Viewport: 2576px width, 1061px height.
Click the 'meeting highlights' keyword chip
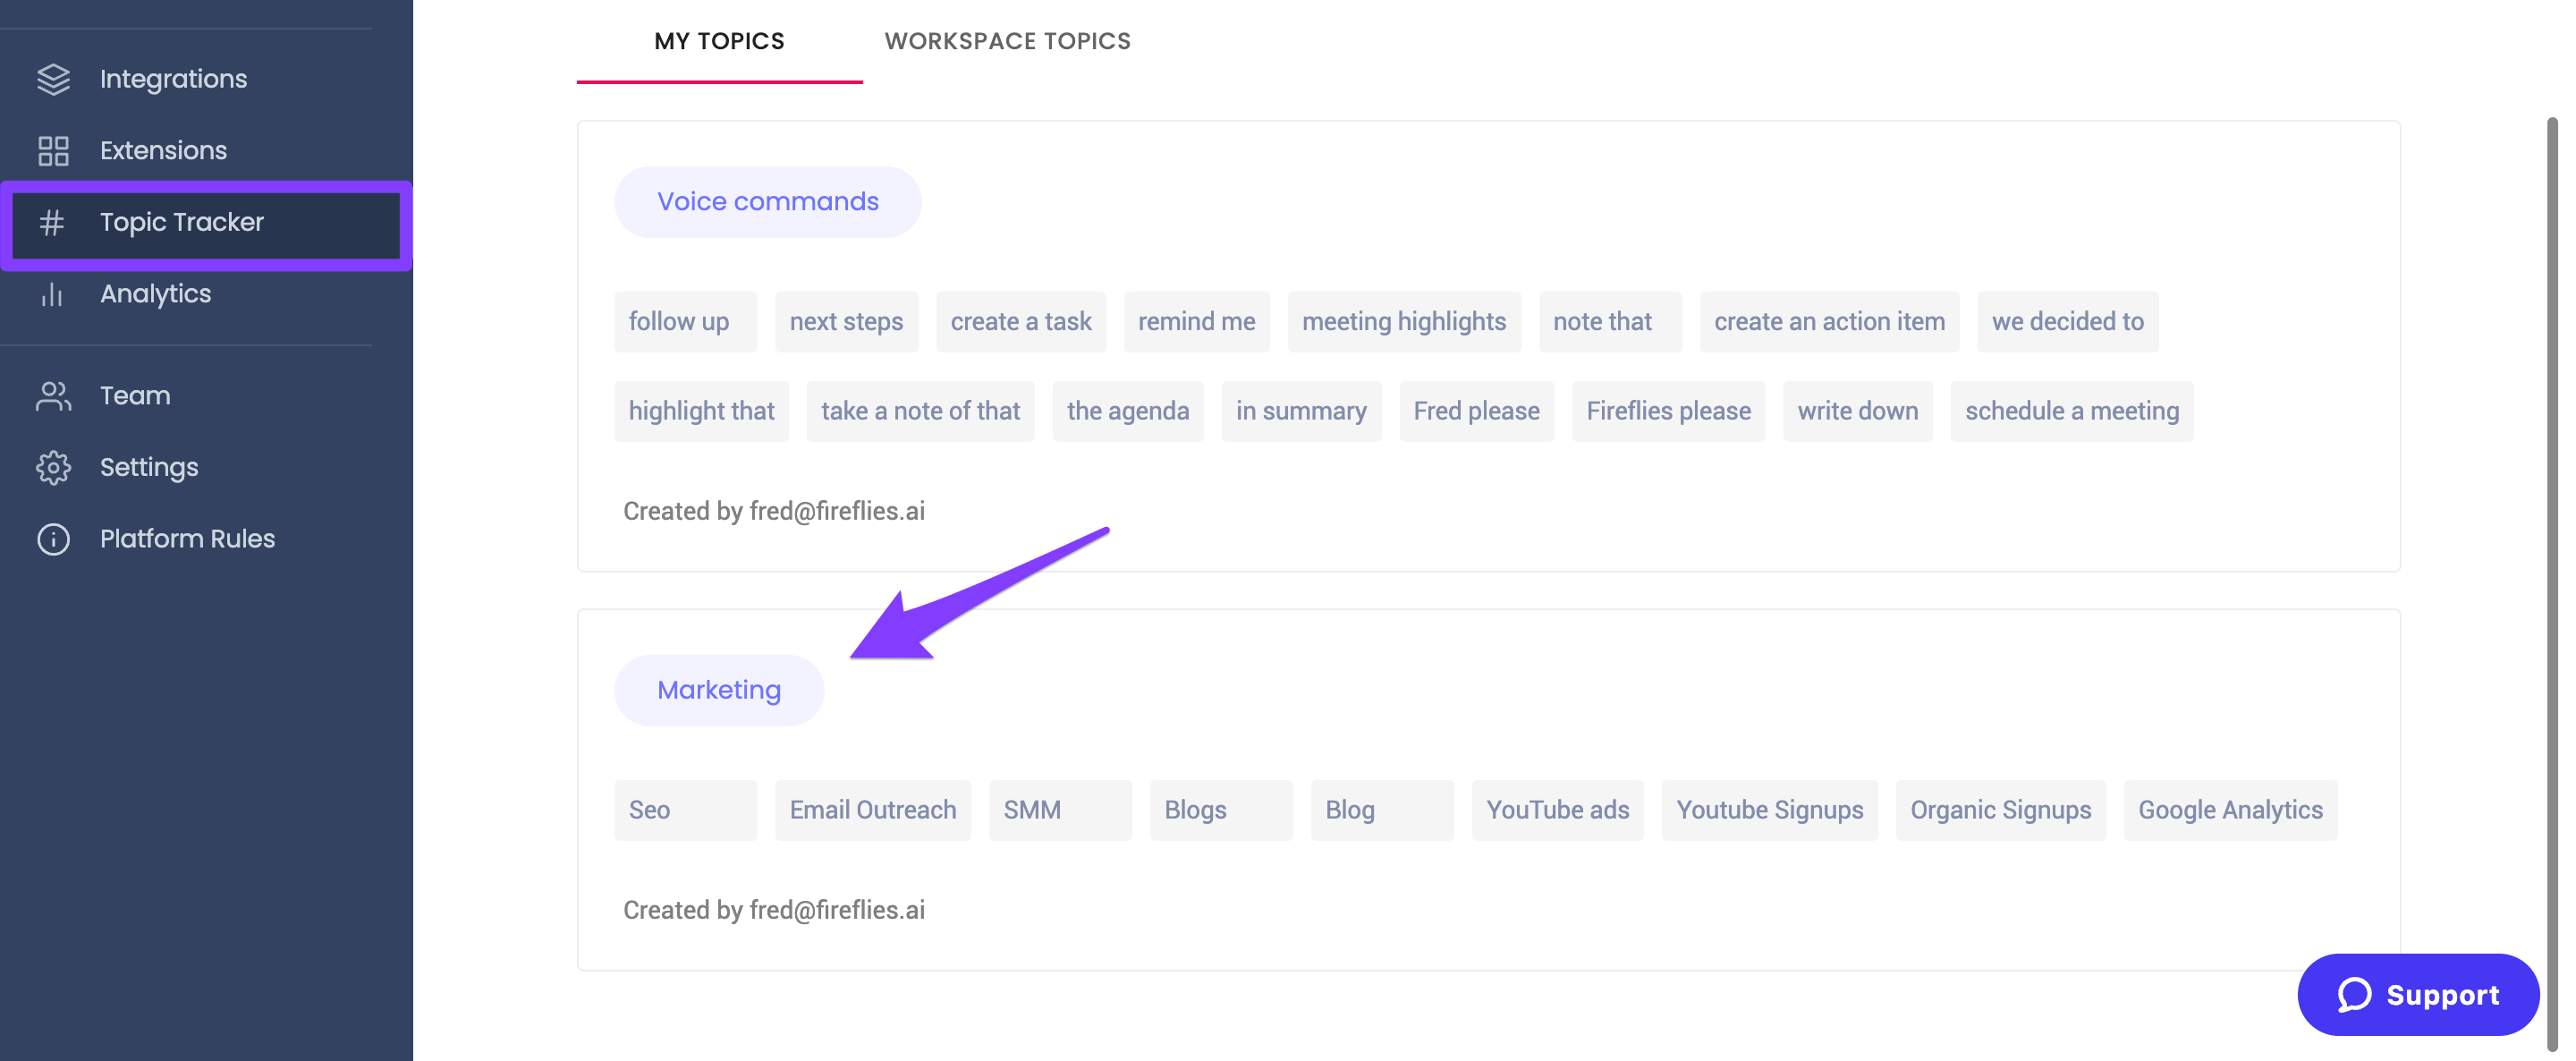[1403, 322]
